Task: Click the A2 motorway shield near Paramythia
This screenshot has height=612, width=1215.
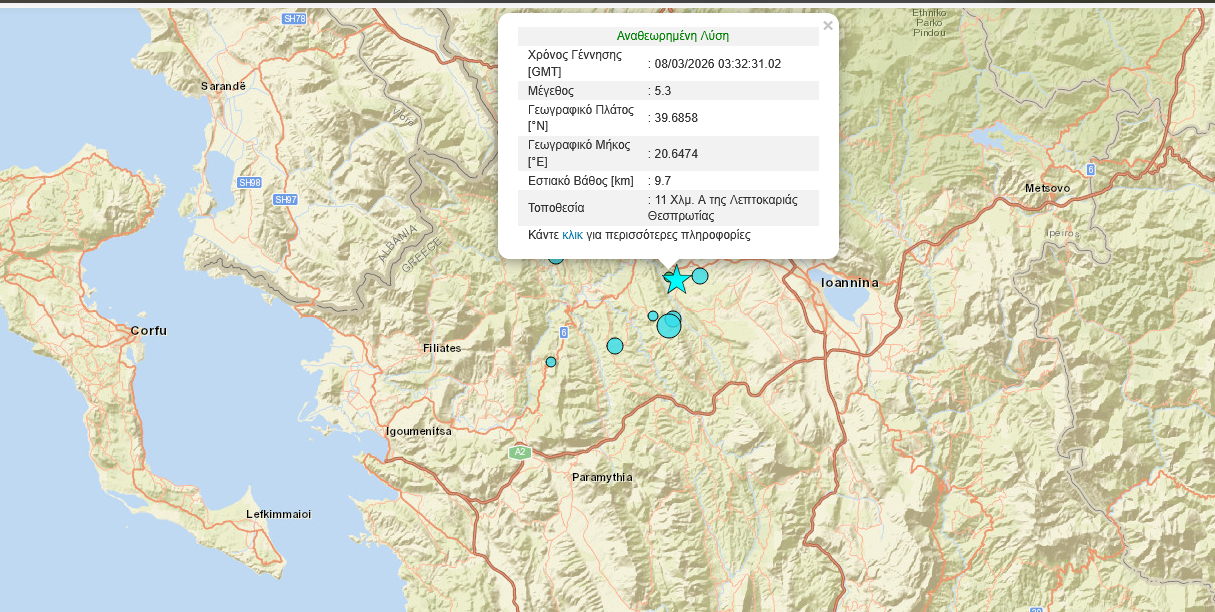Action: click(518, 453)
